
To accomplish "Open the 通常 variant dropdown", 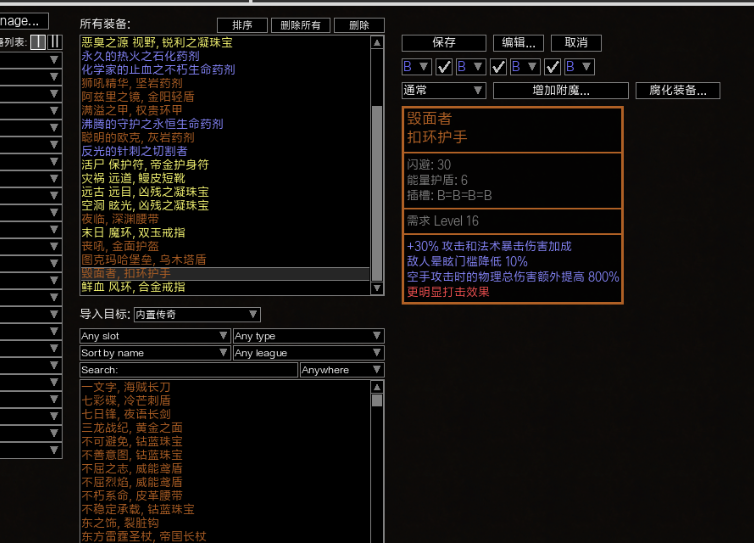I will tap(443, 90).
